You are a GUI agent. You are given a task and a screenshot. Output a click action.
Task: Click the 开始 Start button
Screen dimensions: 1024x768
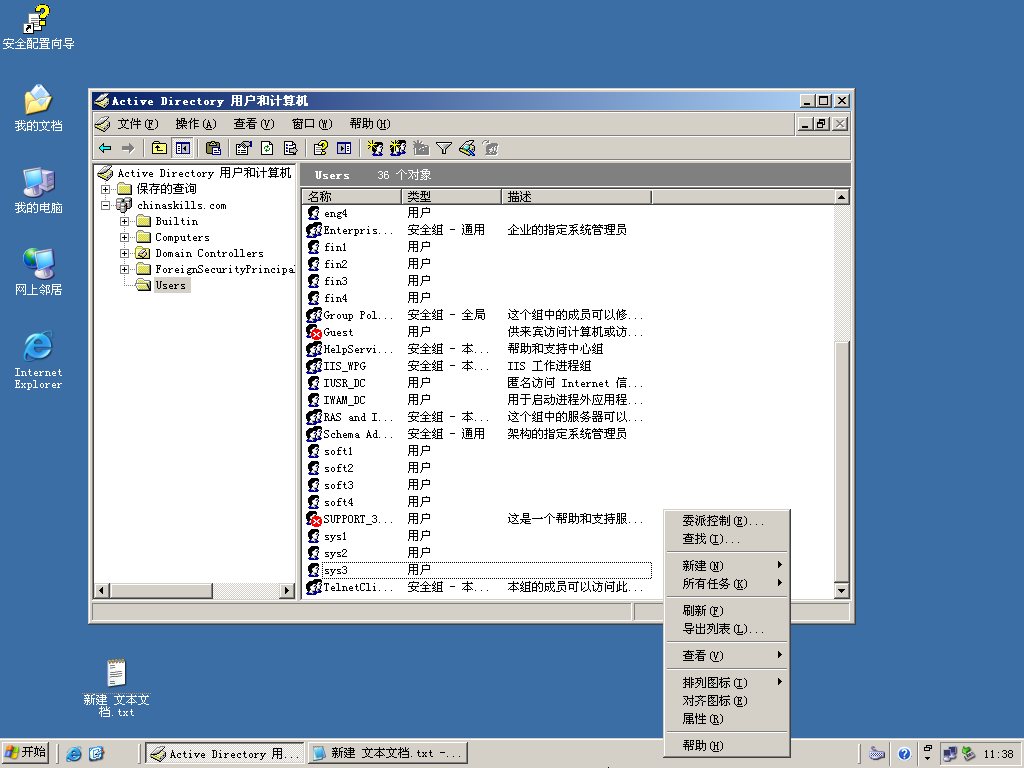tap(25, 753)
